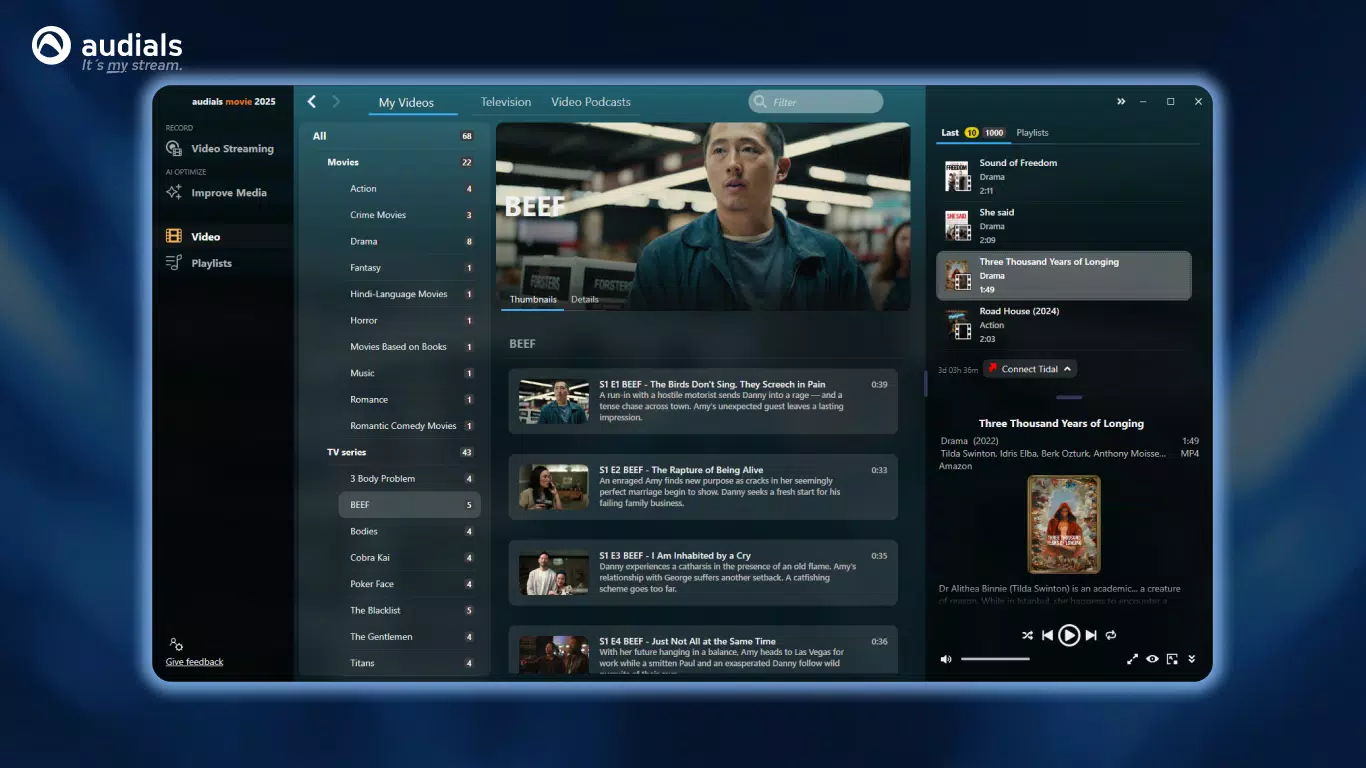Select the Titans series
Image resolution: width=1366 pixels, height=768 pixels.
[x=409, y=662]
